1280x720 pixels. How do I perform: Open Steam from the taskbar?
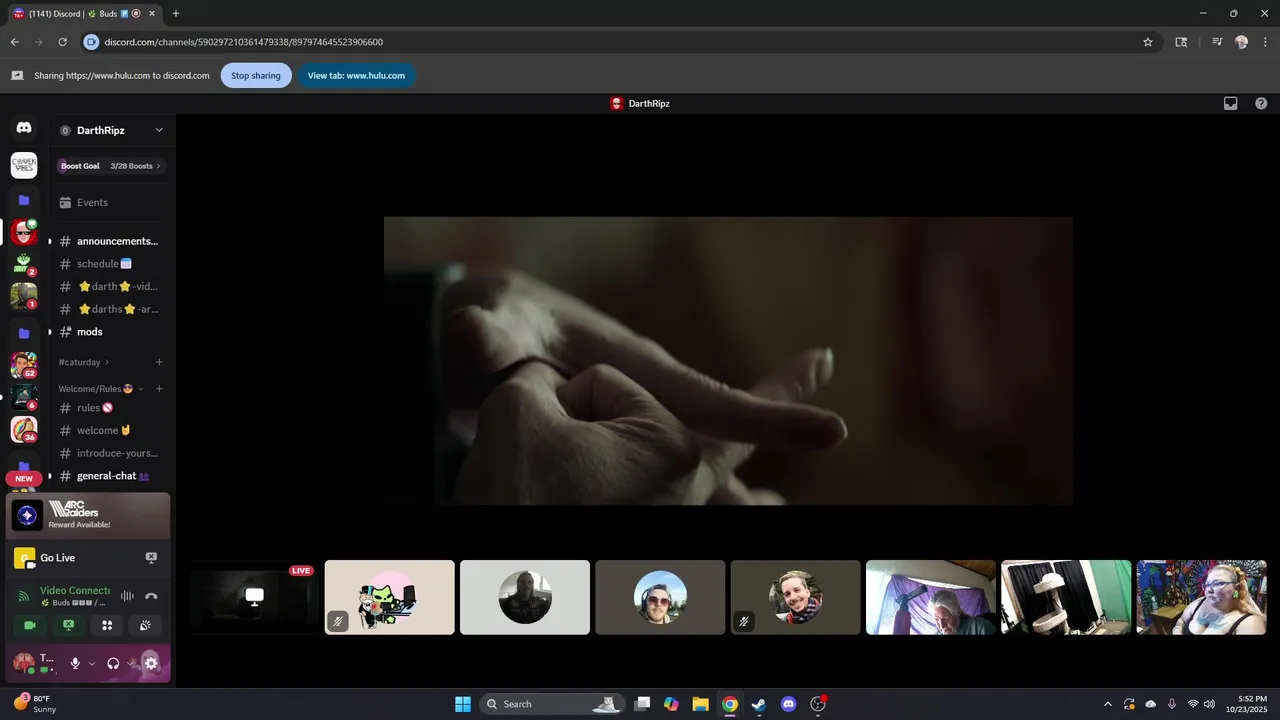759,704
